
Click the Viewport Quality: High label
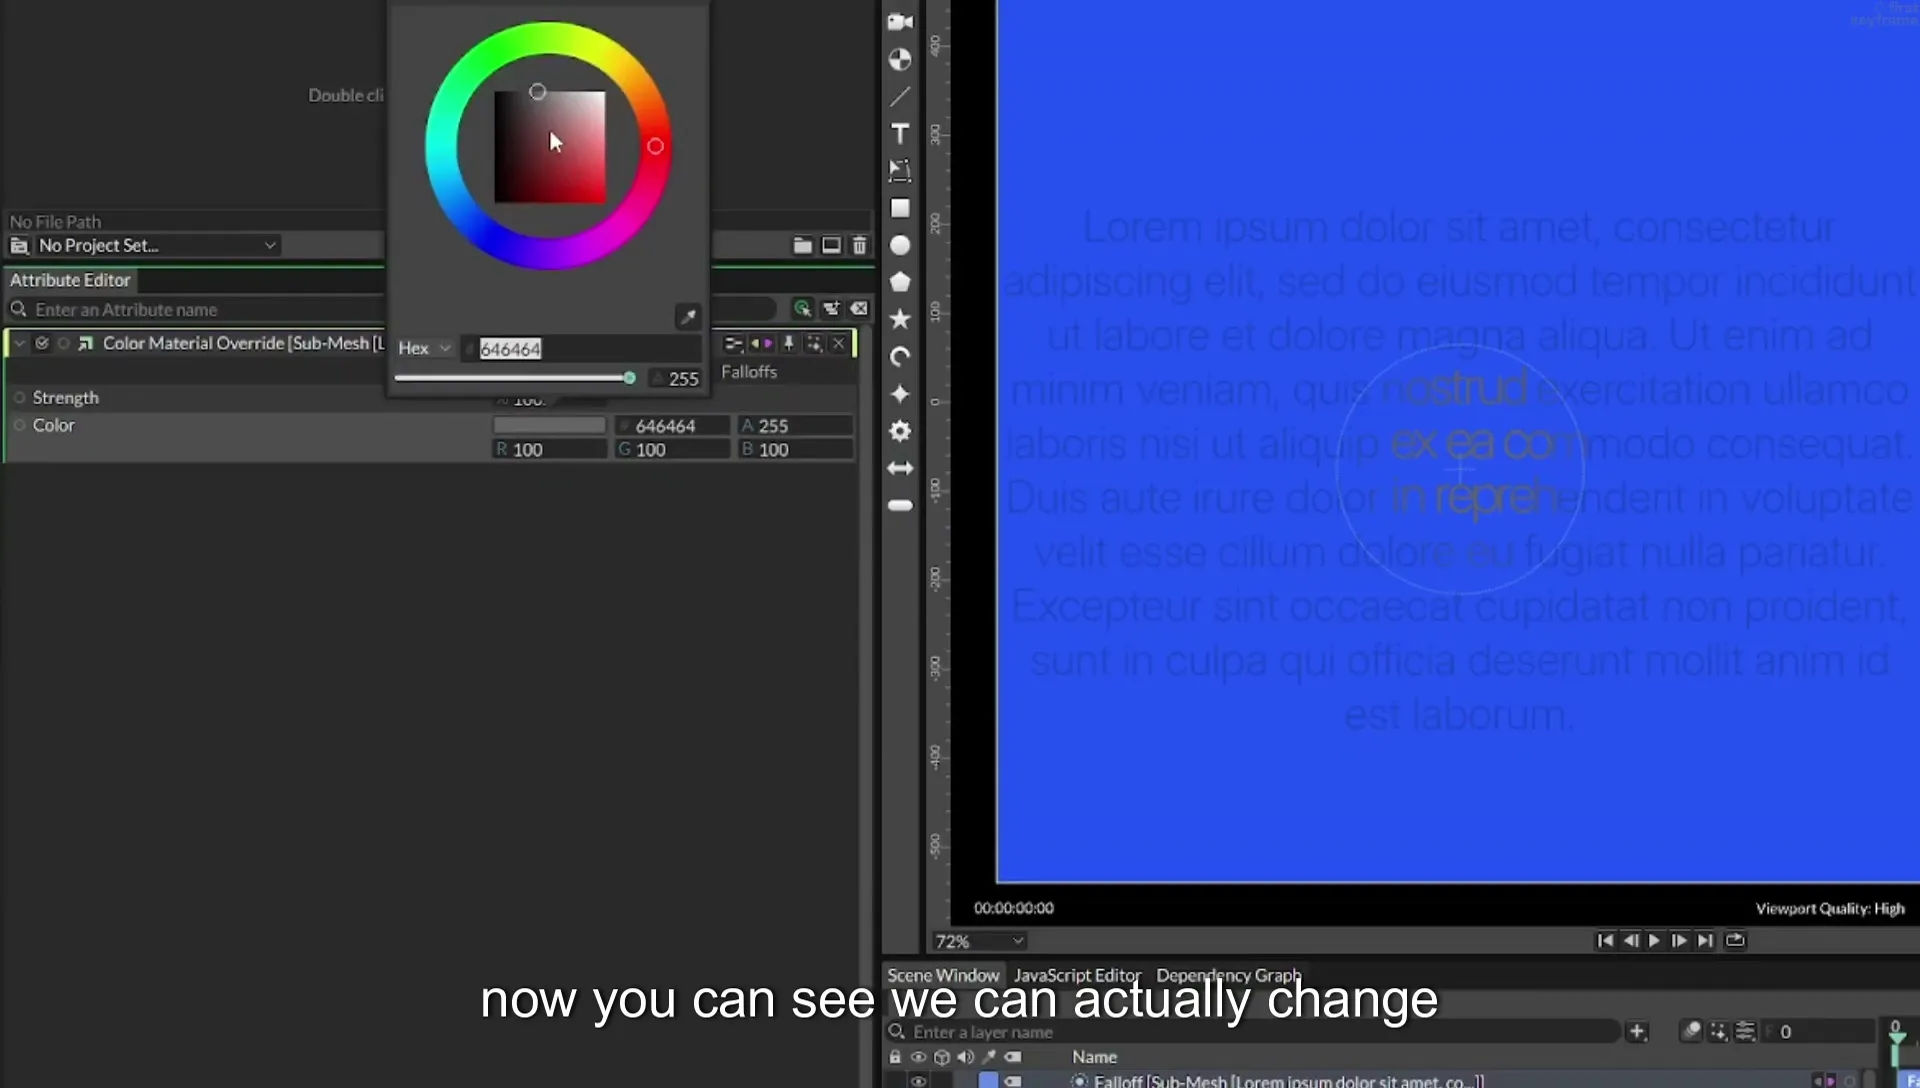point(1830,908)
